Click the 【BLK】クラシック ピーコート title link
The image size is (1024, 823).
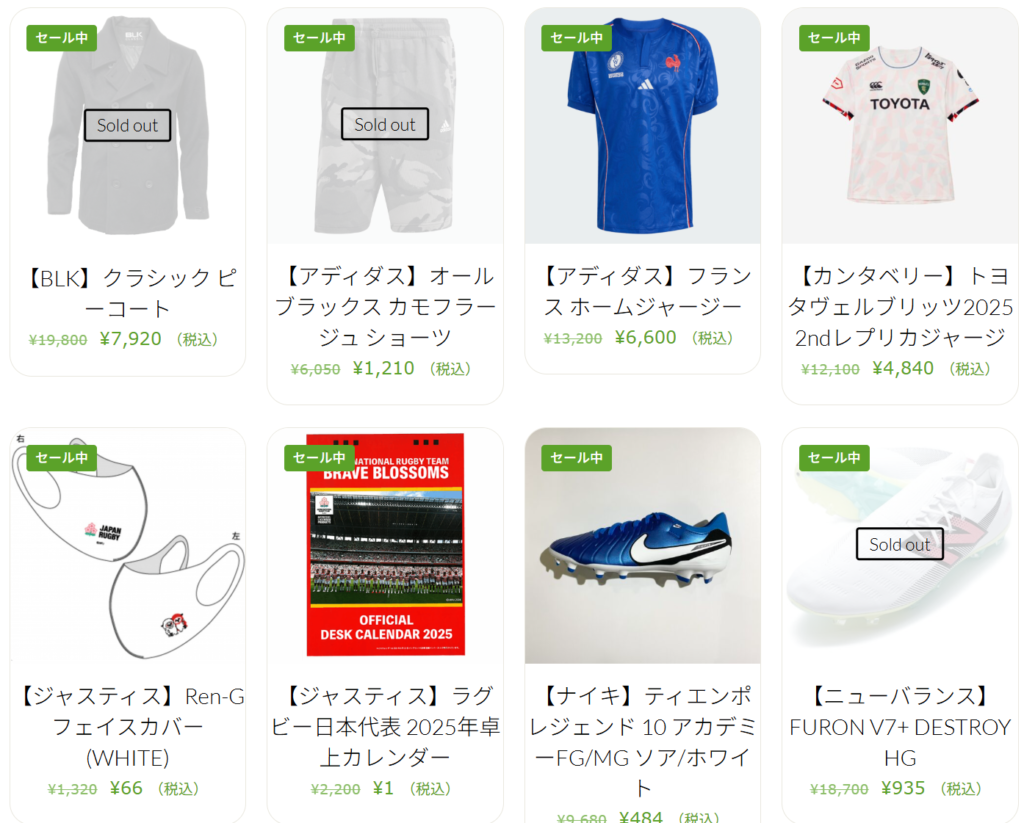click(x=128, y=293)
